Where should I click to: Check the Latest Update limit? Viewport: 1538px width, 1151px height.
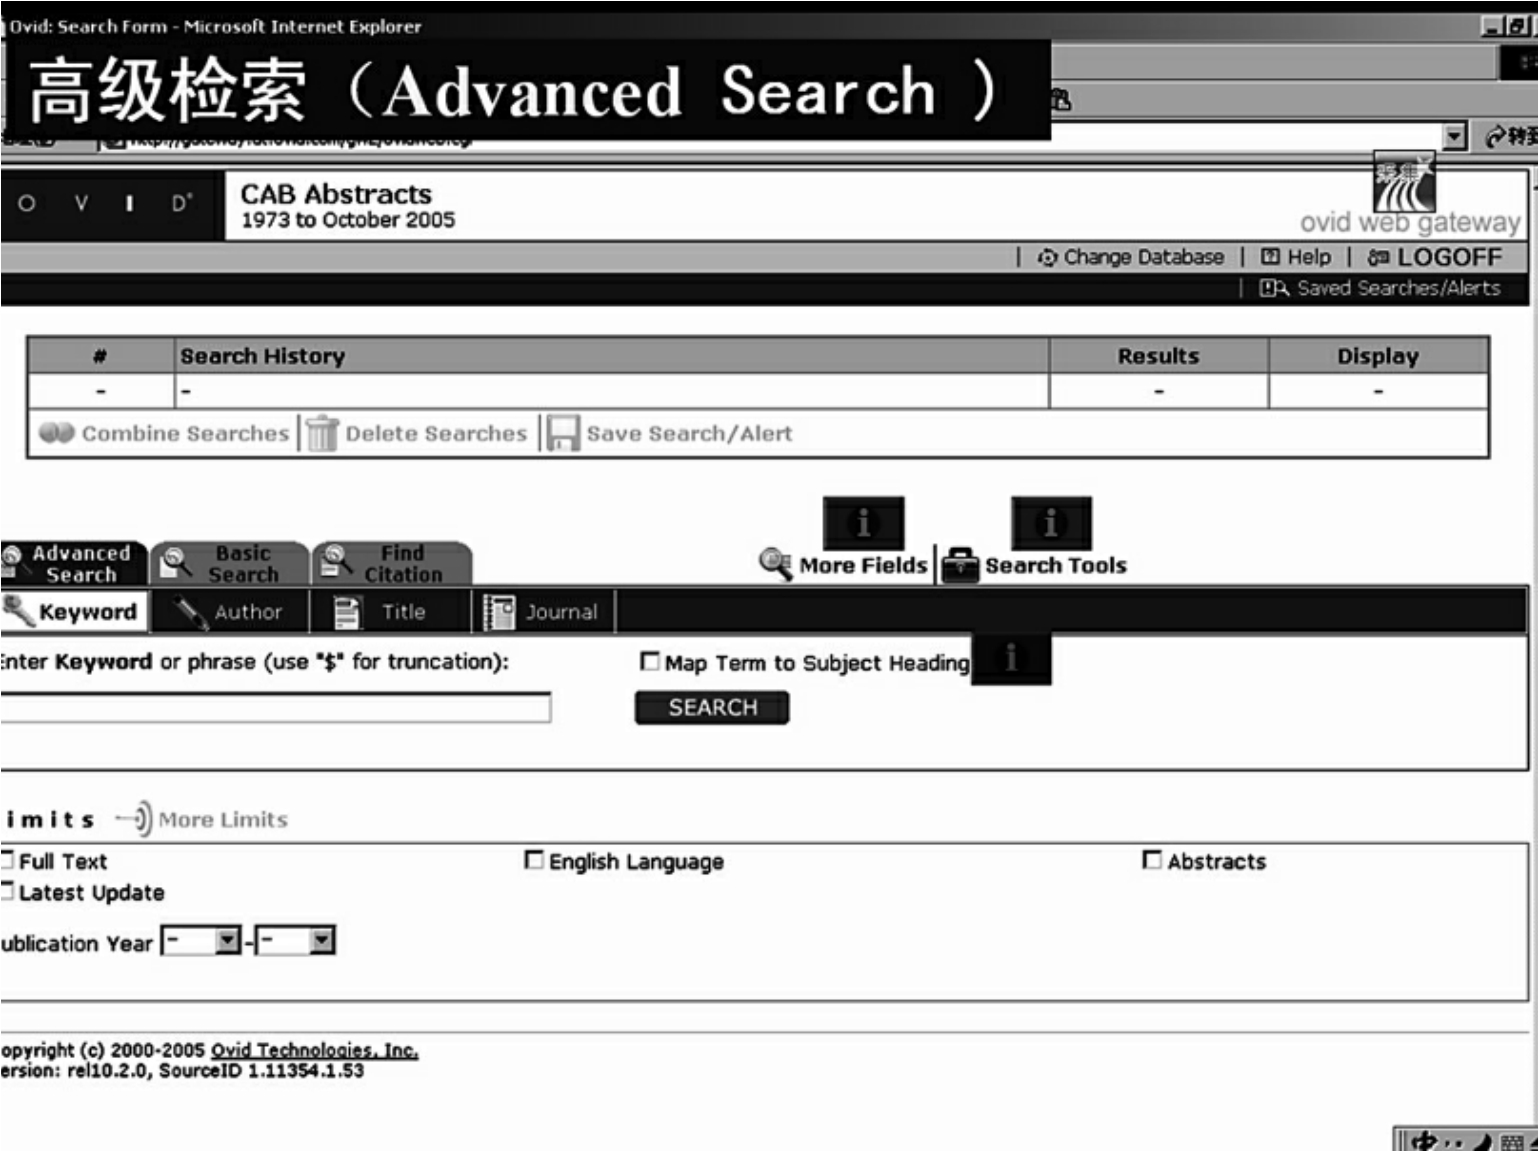click(7, 891)
